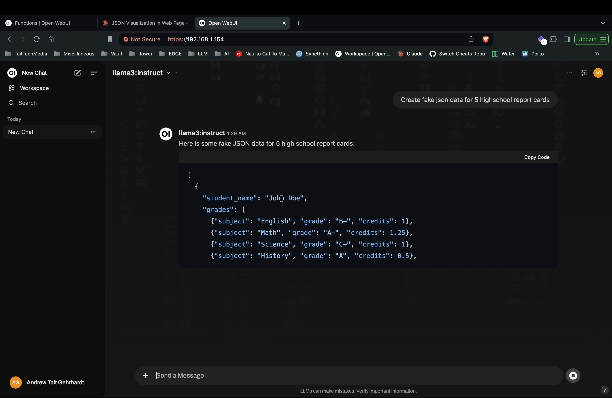The width and height of the screenshot is (612, 398).
Task: Toggle the browser sidebar panel icon
Action: click(567, 39)
